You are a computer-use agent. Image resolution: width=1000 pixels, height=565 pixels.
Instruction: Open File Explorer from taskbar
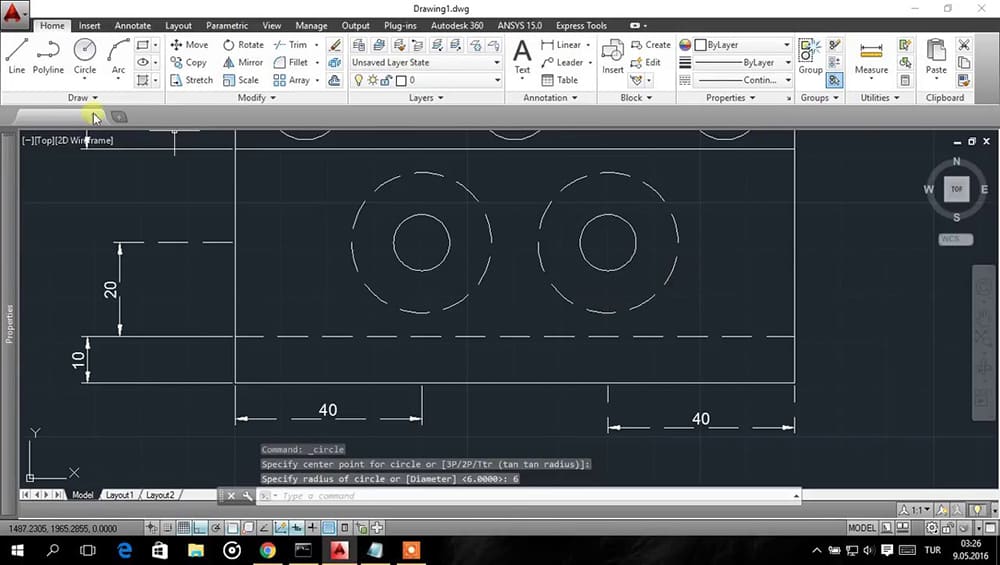click(x=196, y=550)
